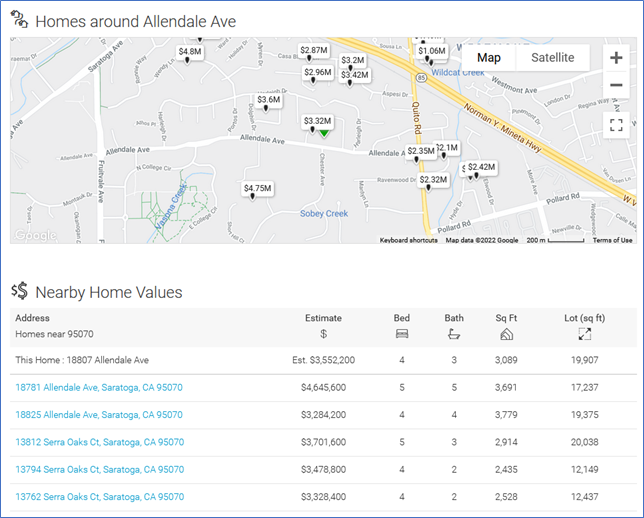Click the 200 m map scale control

coord(555,240)
